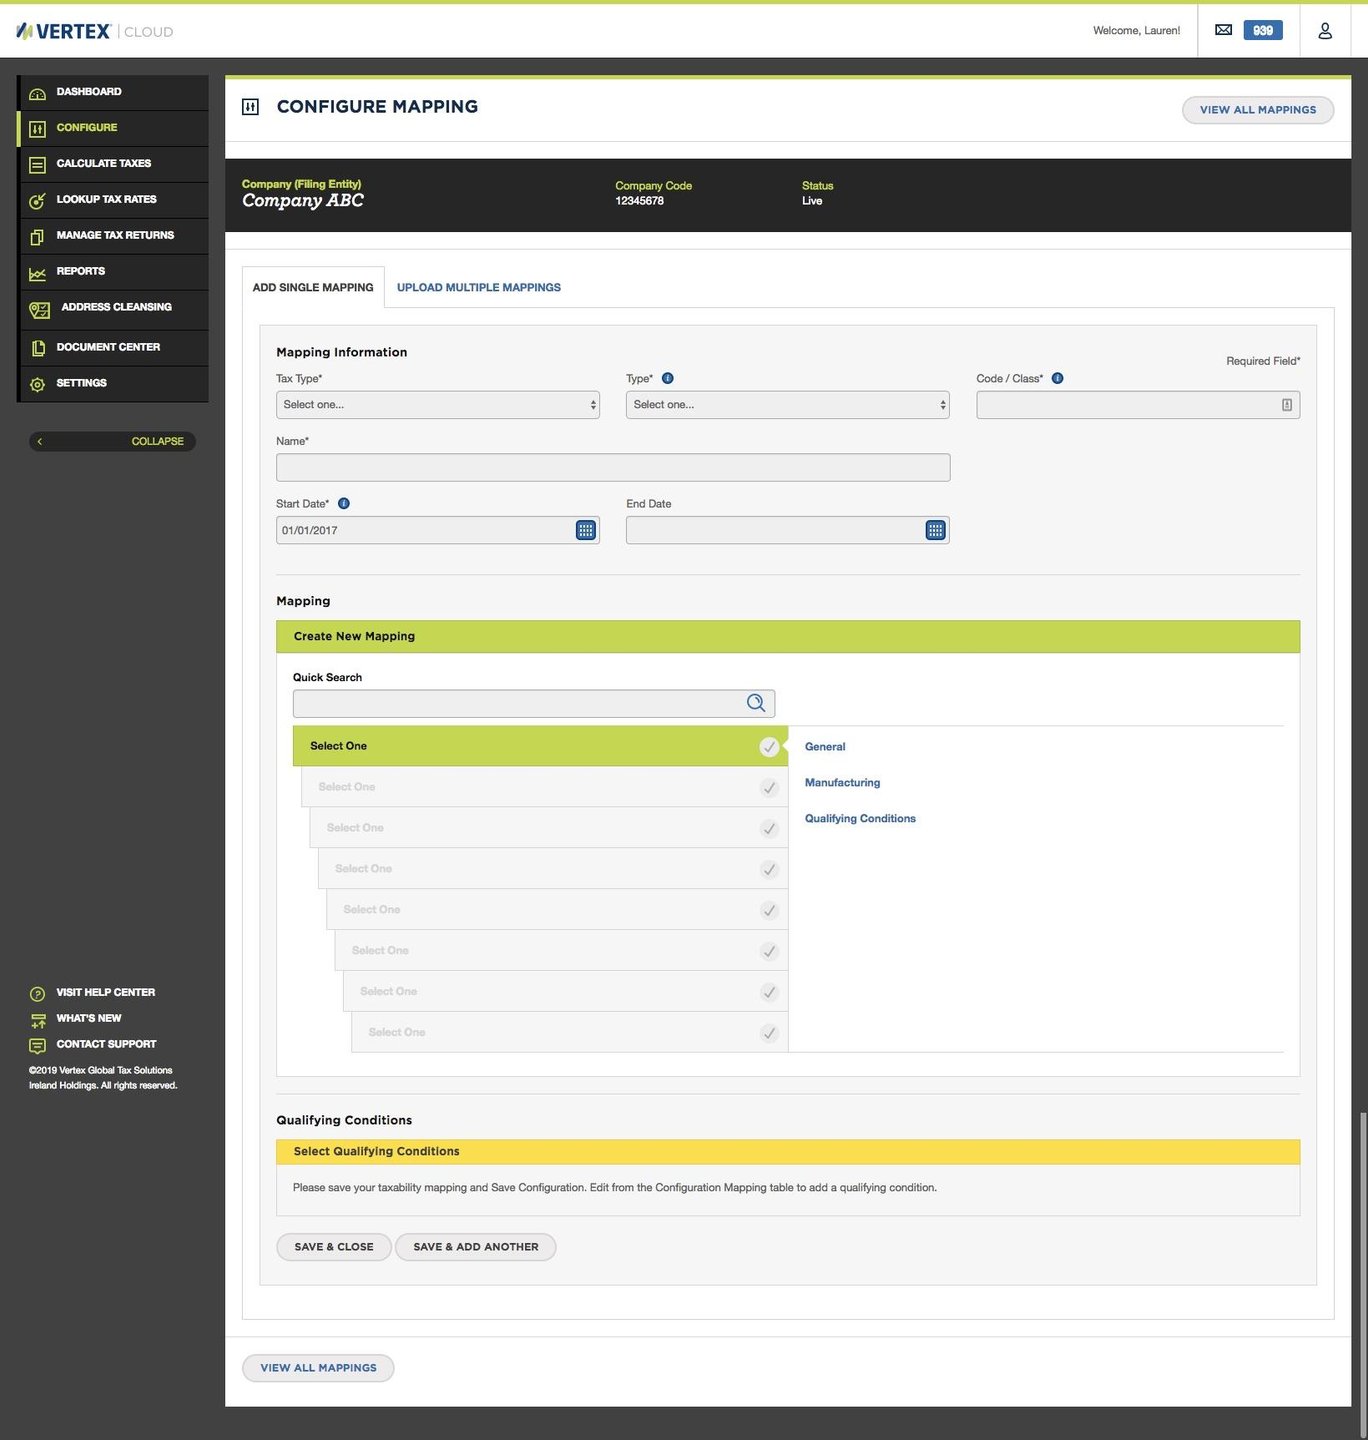Click the checkmark on the green Select One row
This screenshot has width=1368, height=1440.
769,747
